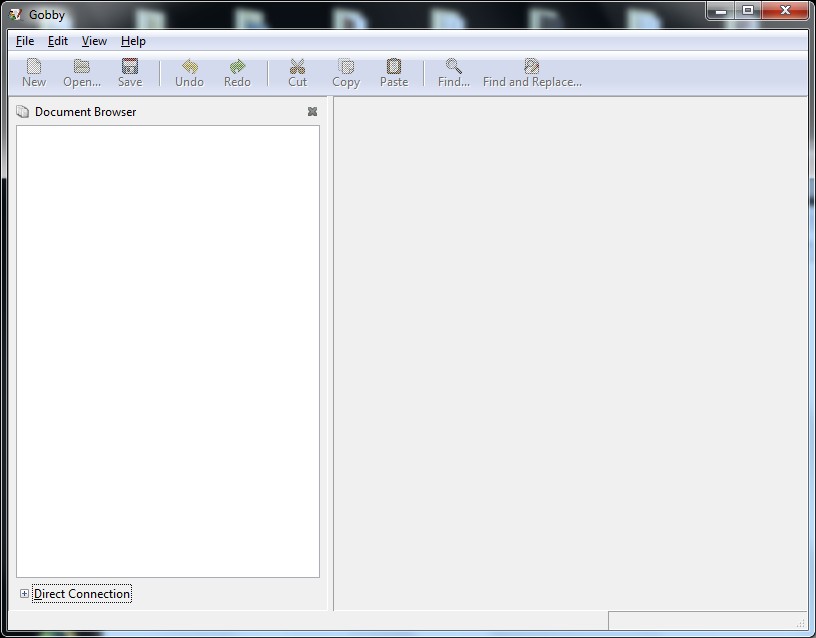This screenshot has width=816, height=638.
Task: Open the File menu
Action: [x=25, y=41]
